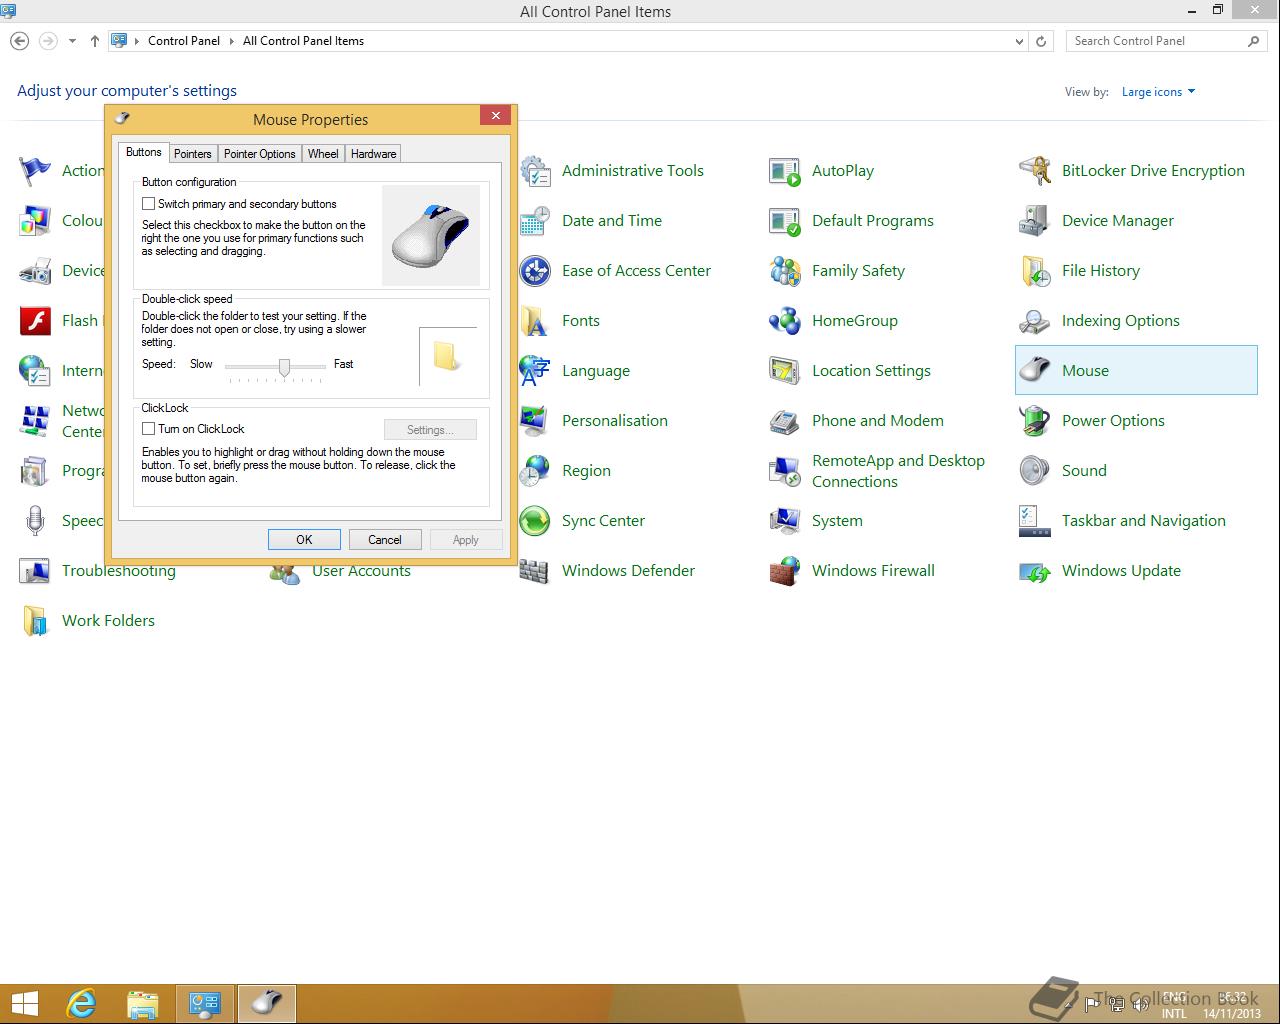Open Taskbar and Navigation icon
Image resolution: width=1280 pixels, height=1024 pixels.
click(1035, 521)
